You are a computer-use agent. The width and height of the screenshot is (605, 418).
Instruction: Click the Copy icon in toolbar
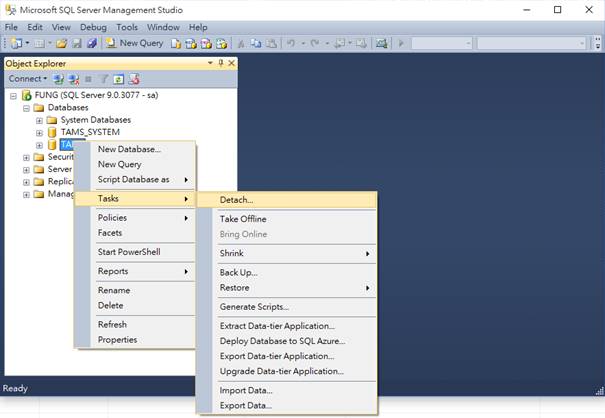click(256, 43)
